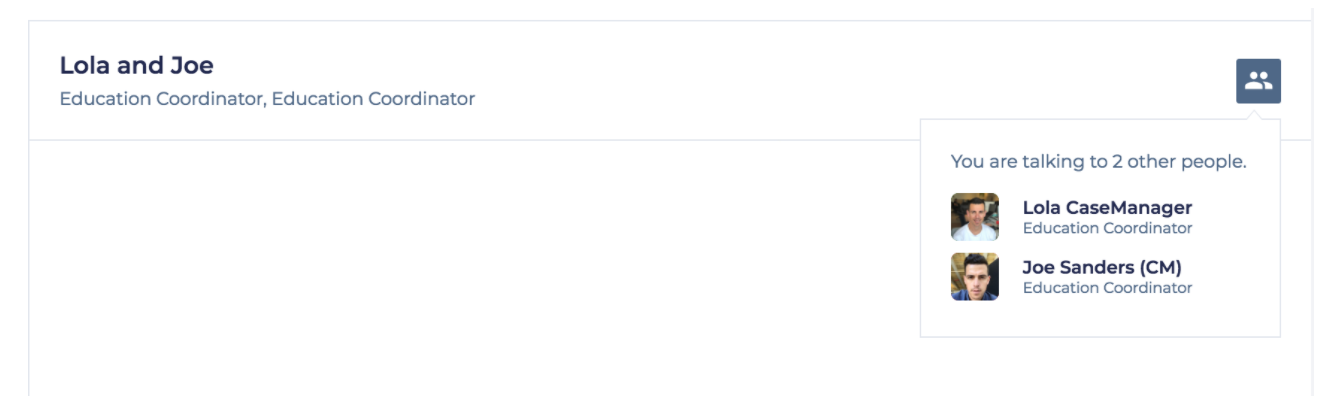
Task: Click the word 'Lola' in conversation title
Action: [x=82, y=66]
